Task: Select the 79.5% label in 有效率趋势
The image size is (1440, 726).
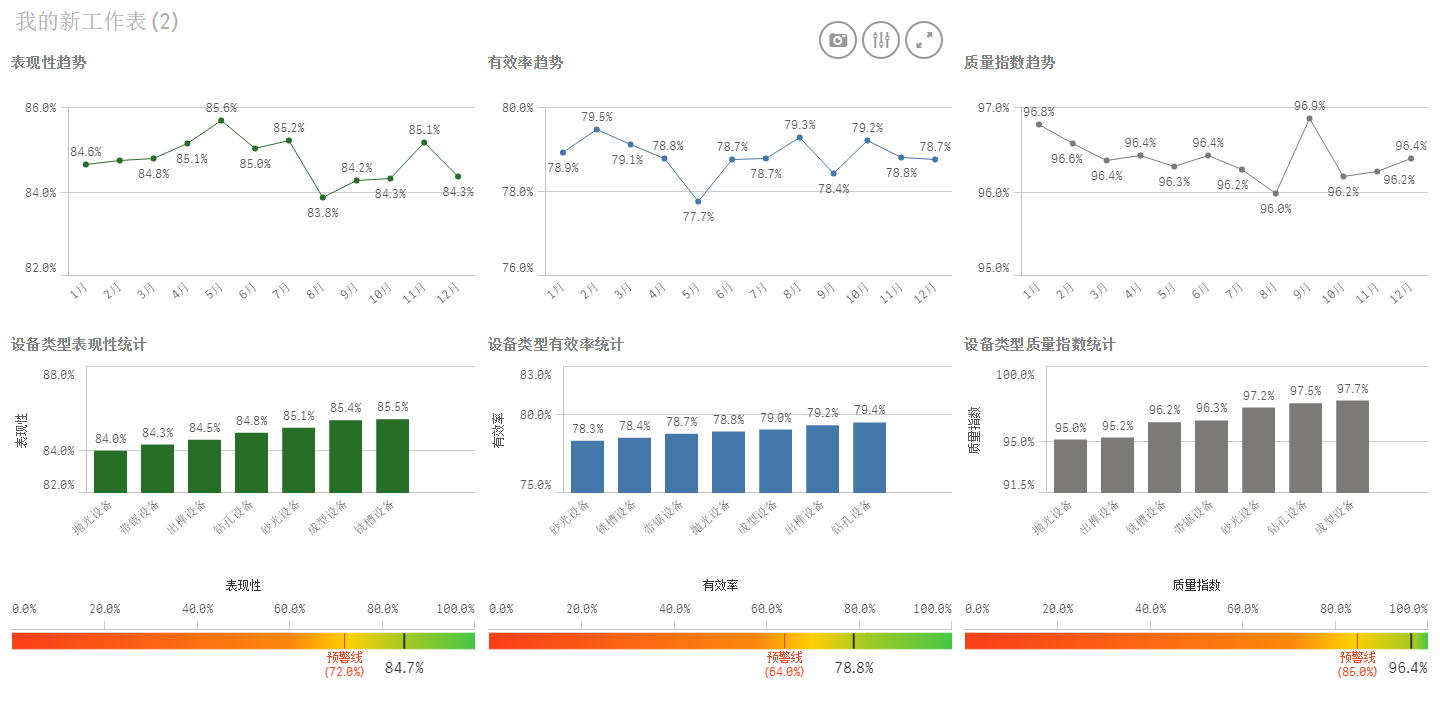Action: (597, 116)
